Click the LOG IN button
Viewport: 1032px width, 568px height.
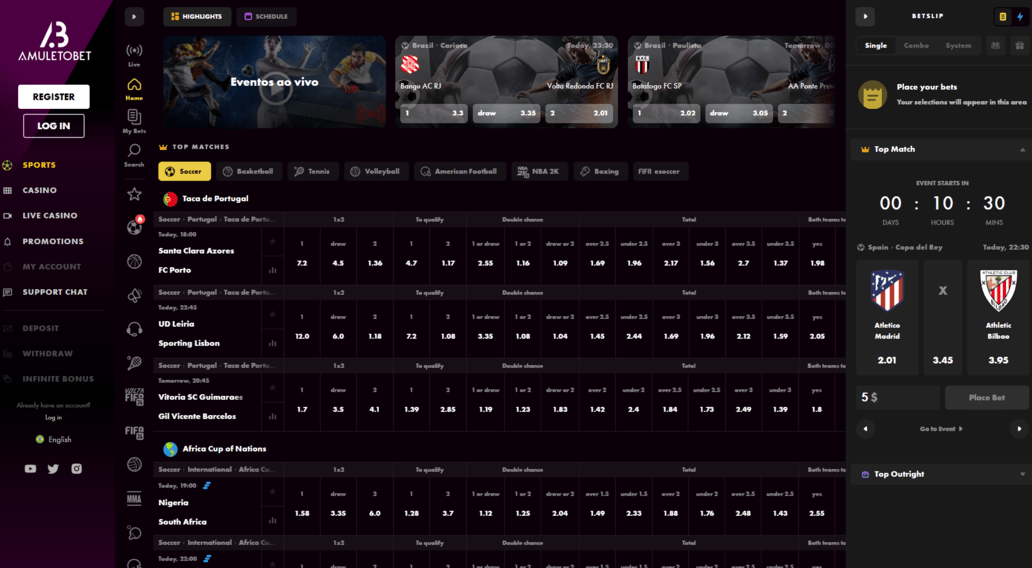(x=54, y=126)
